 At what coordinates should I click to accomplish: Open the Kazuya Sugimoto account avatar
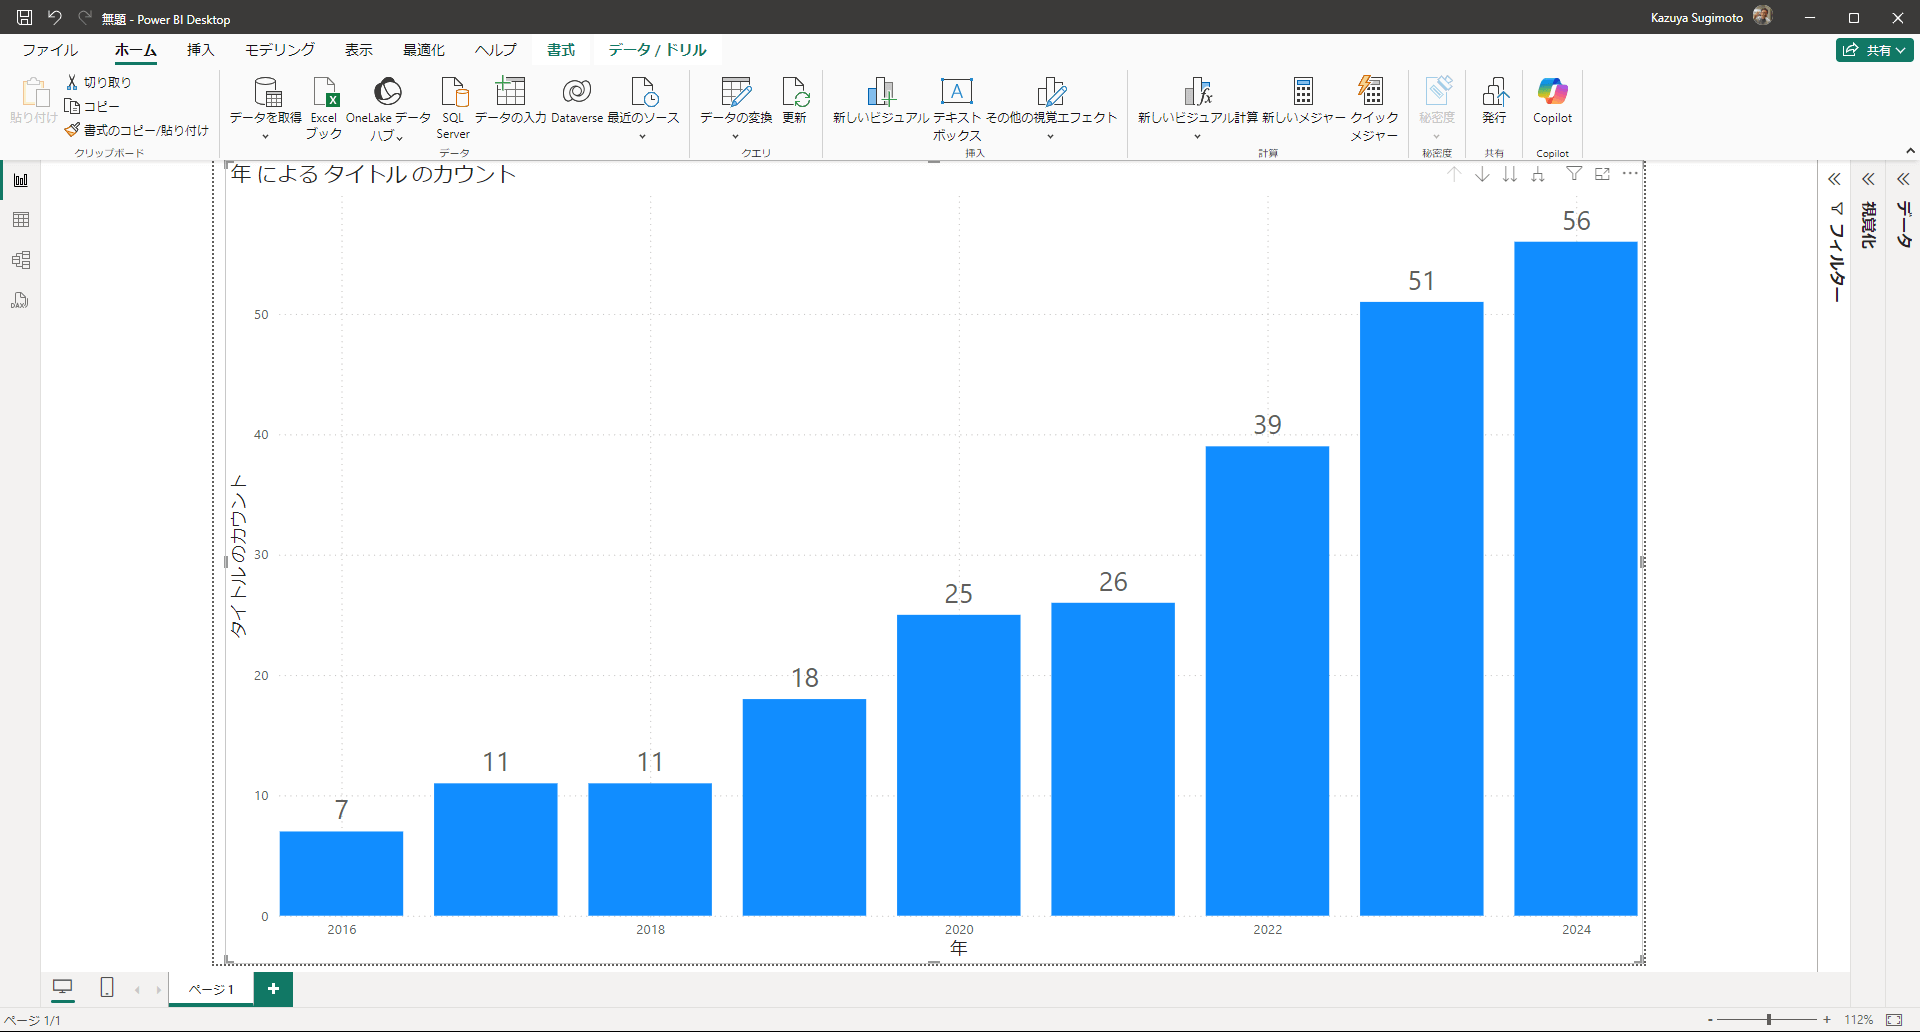[1762, 16]
